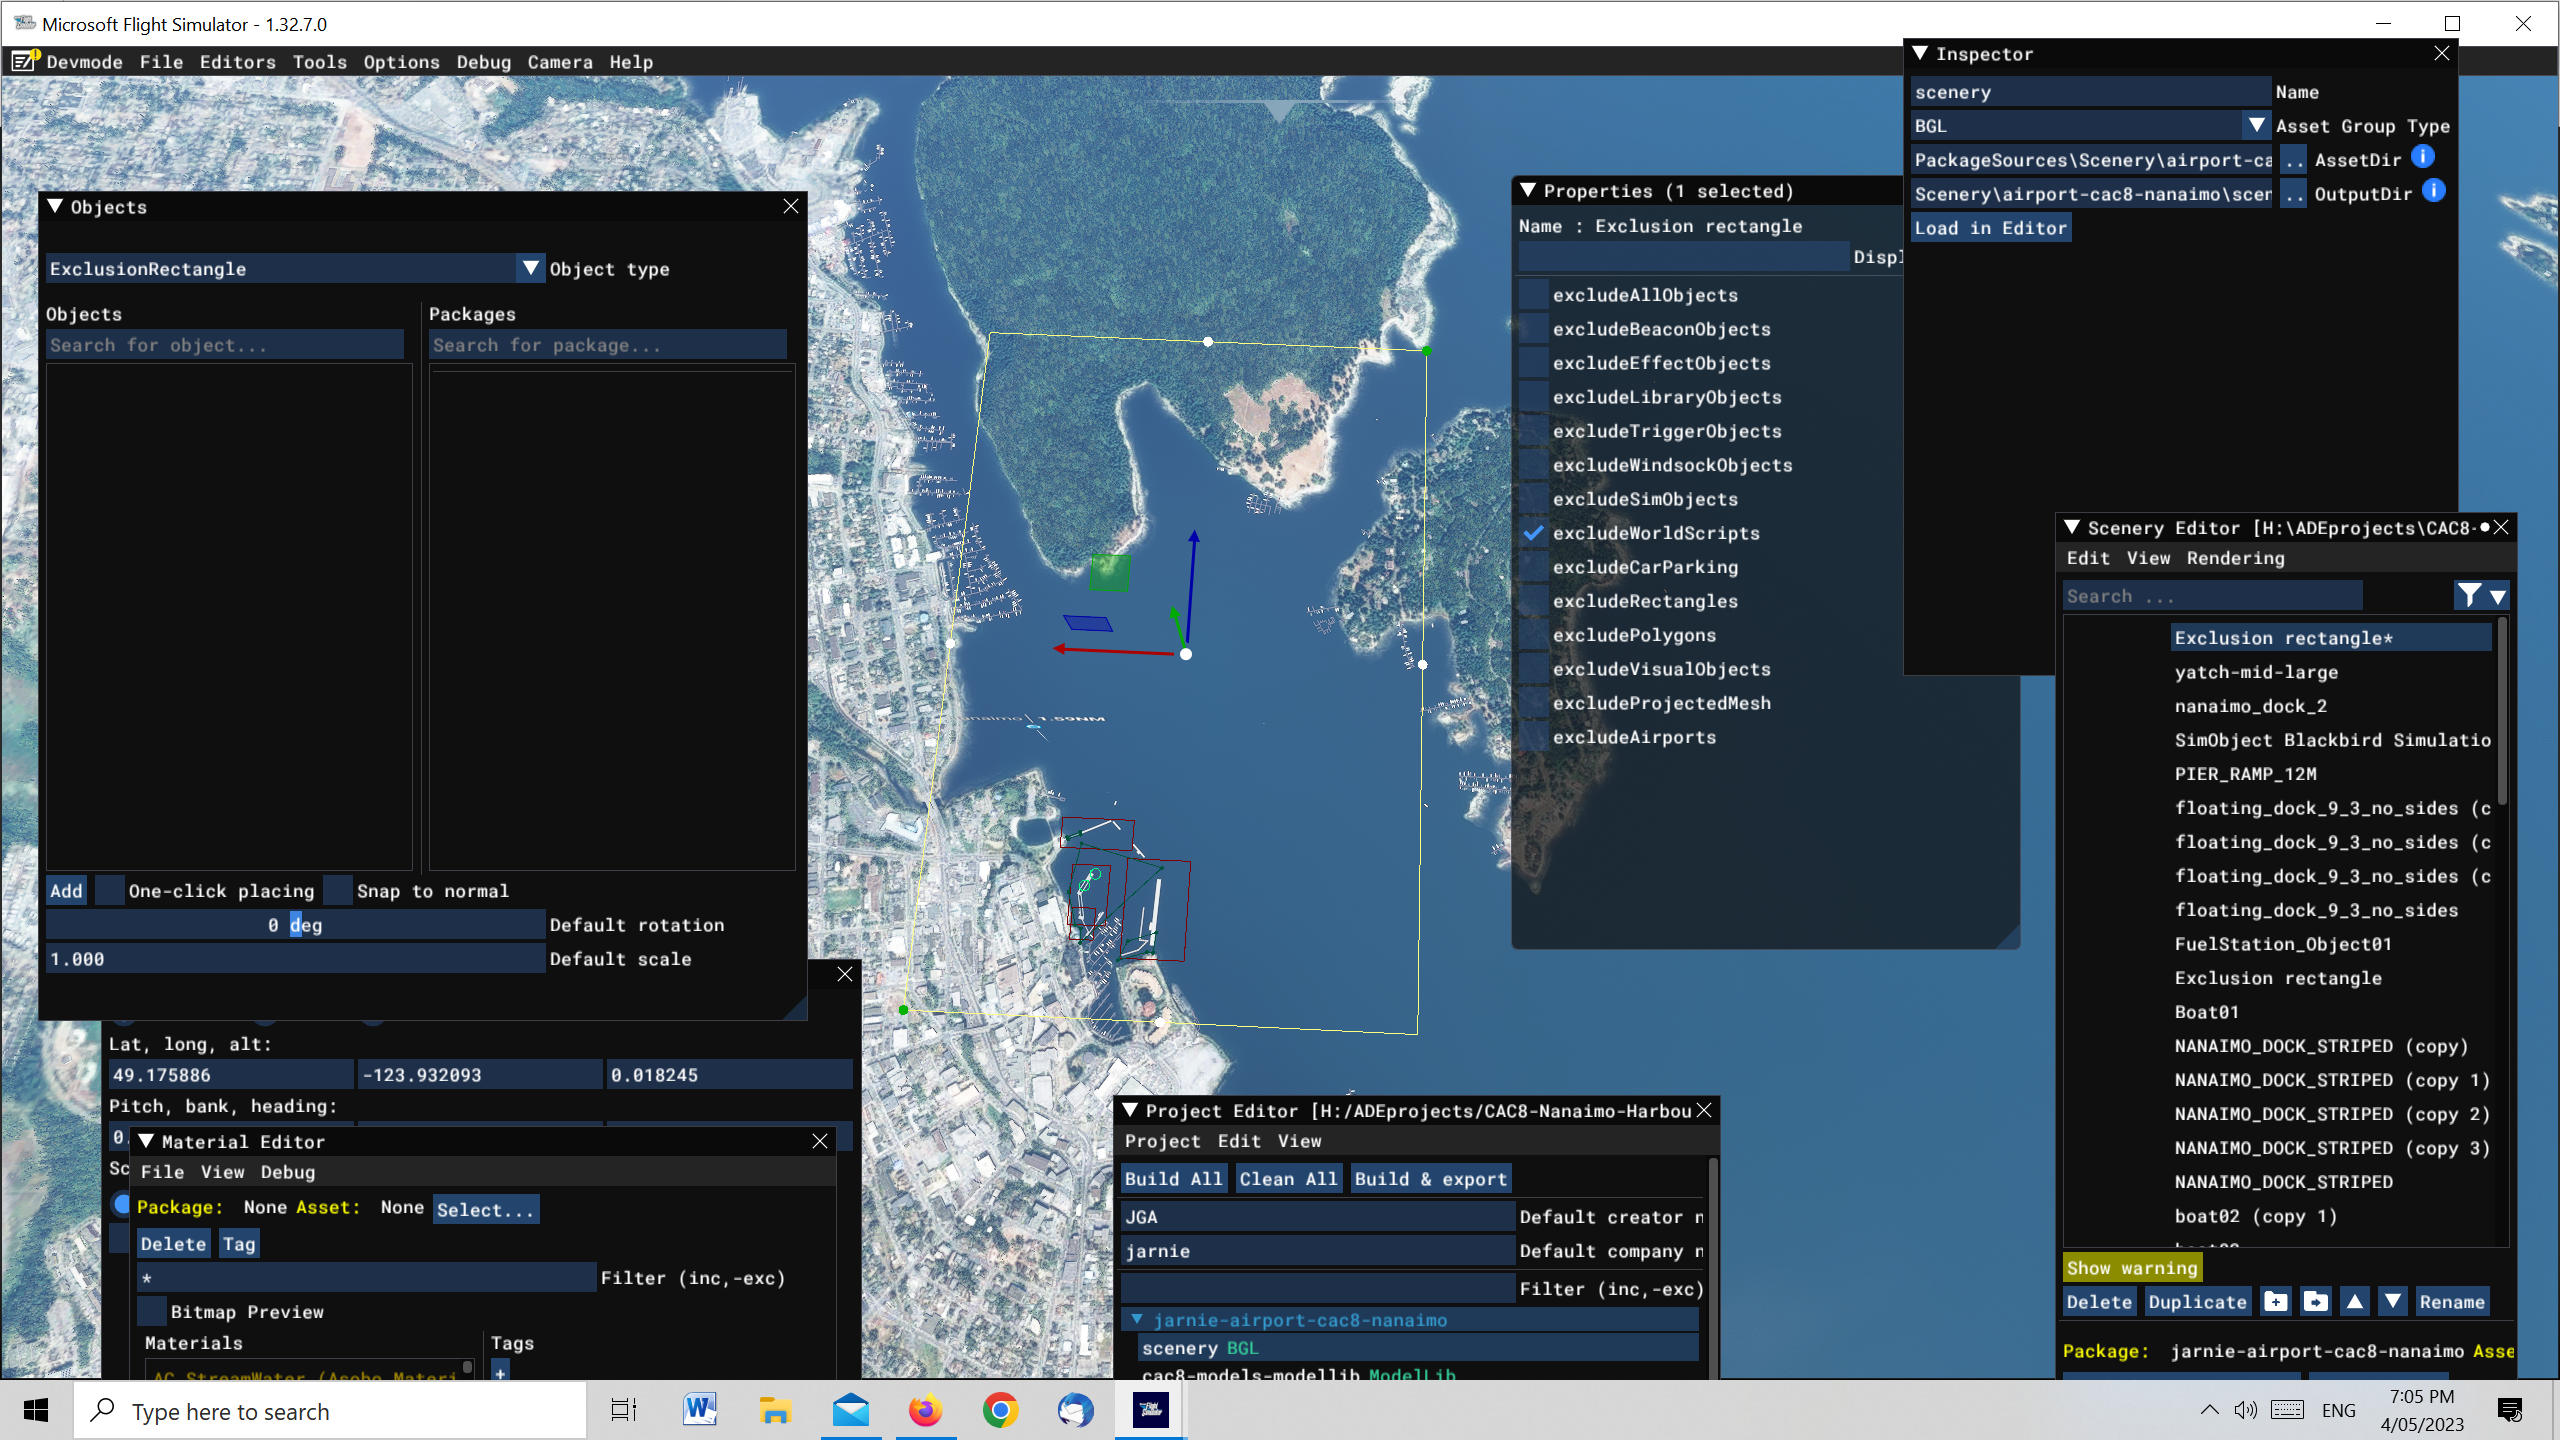Click the Show warning button
The image size is (2560, 1440).
(x=2132, y=1268)
